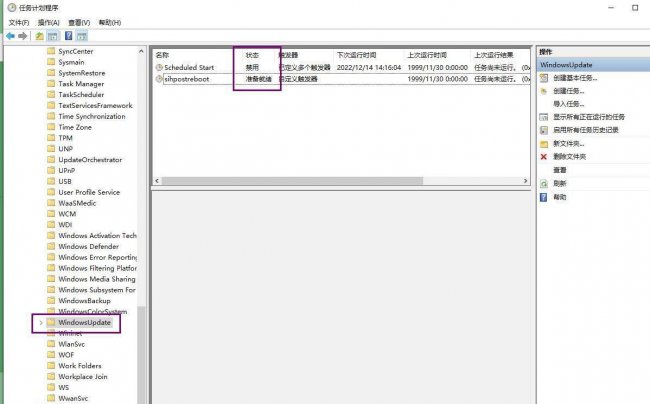Expand the WindowsUpdate tree node chevron
This screenshot has height=404, width=650.
41,322
